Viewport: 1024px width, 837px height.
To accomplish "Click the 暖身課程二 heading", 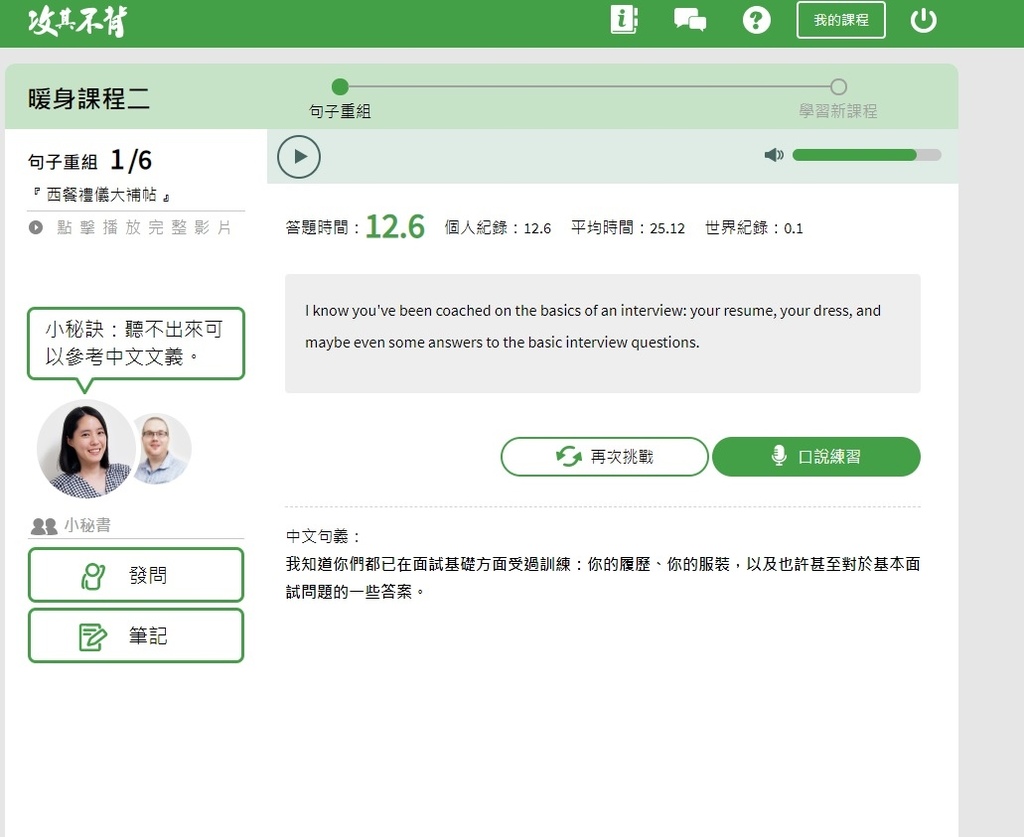I will coord(89,99).
